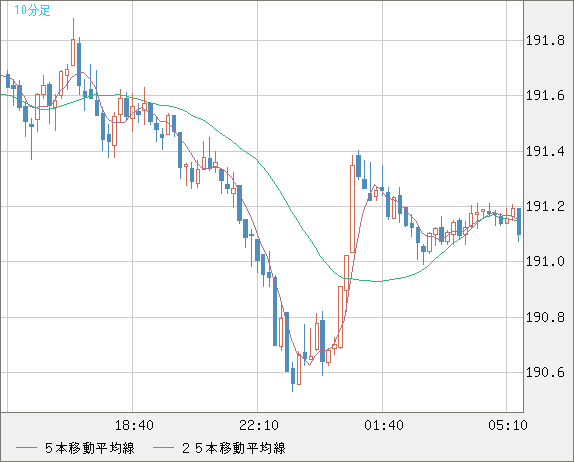Click the 190.6 price axis label
This screenshot has height=462, width=574.
545,372
